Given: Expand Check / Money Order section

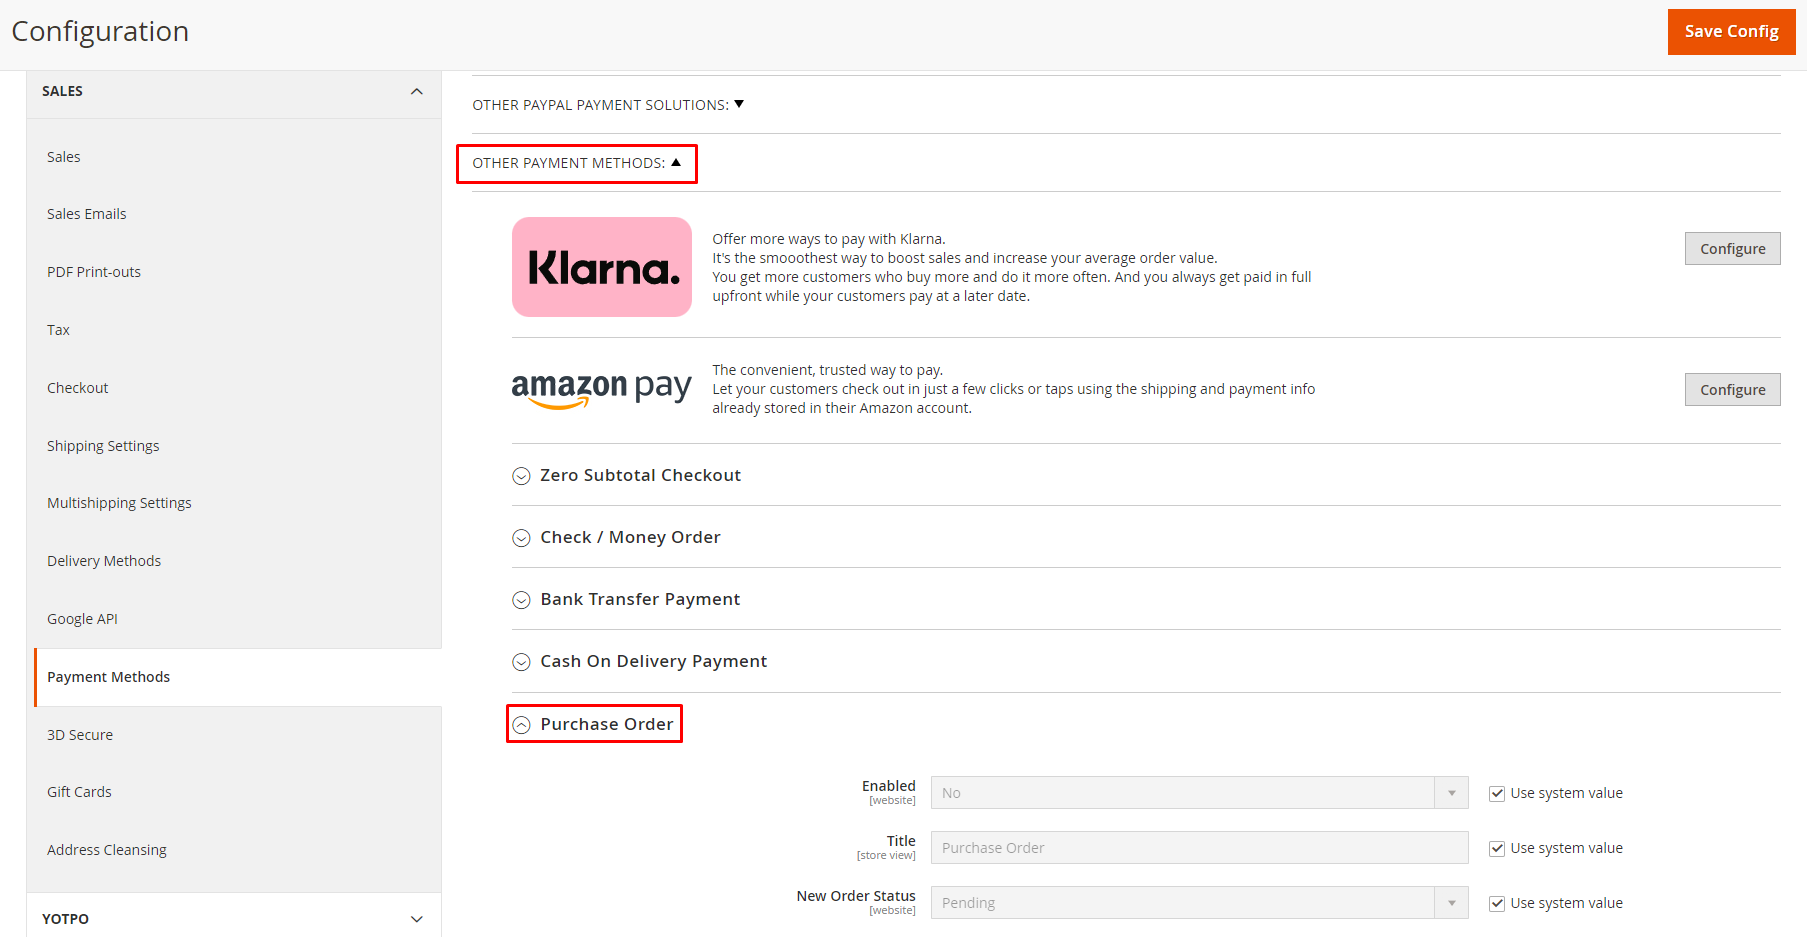Looking at the screenshot, I should [630, 537].
